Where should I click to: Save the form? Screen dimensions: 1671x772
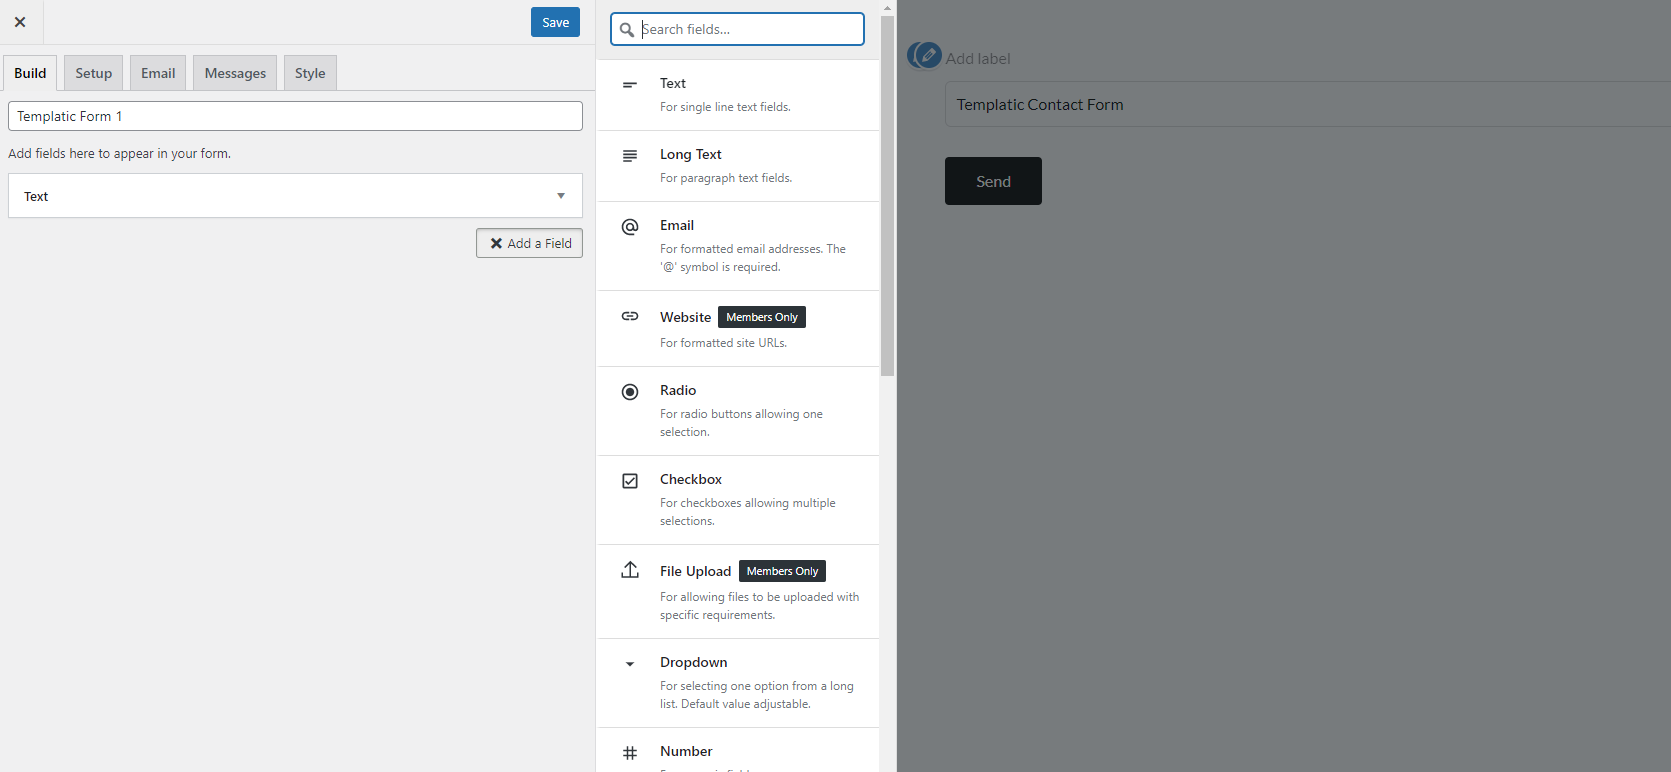555,22
